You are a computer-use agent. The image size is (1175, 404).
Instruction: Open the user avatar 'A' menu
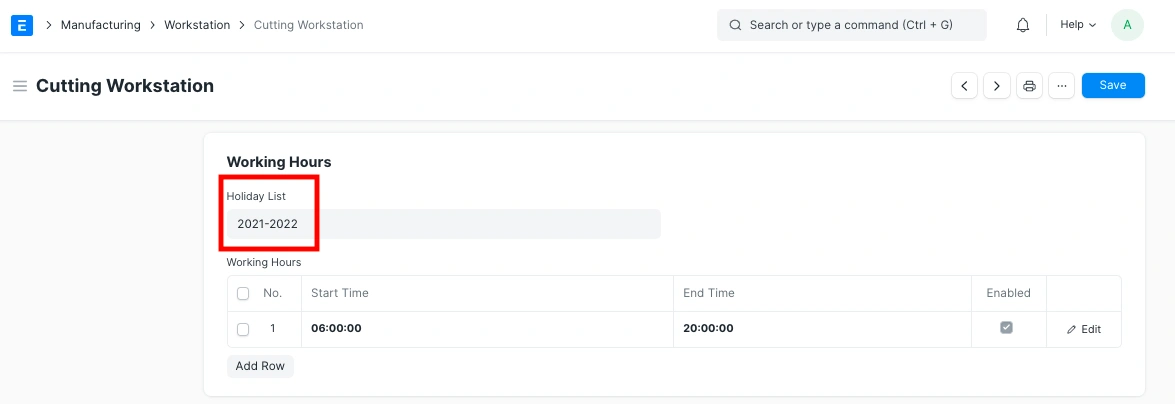click(x=1127, y=25)
